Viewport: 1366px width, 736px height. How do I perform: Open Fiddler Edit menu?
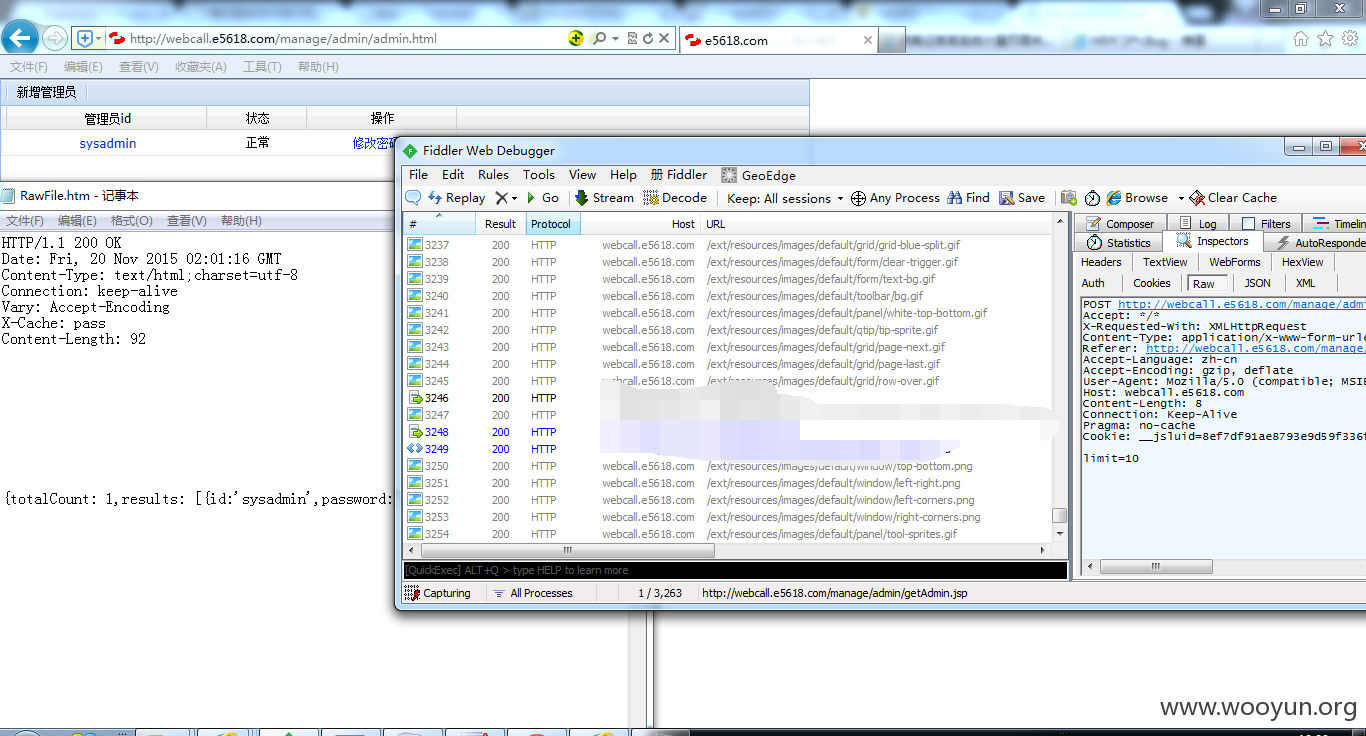(453, 174)
